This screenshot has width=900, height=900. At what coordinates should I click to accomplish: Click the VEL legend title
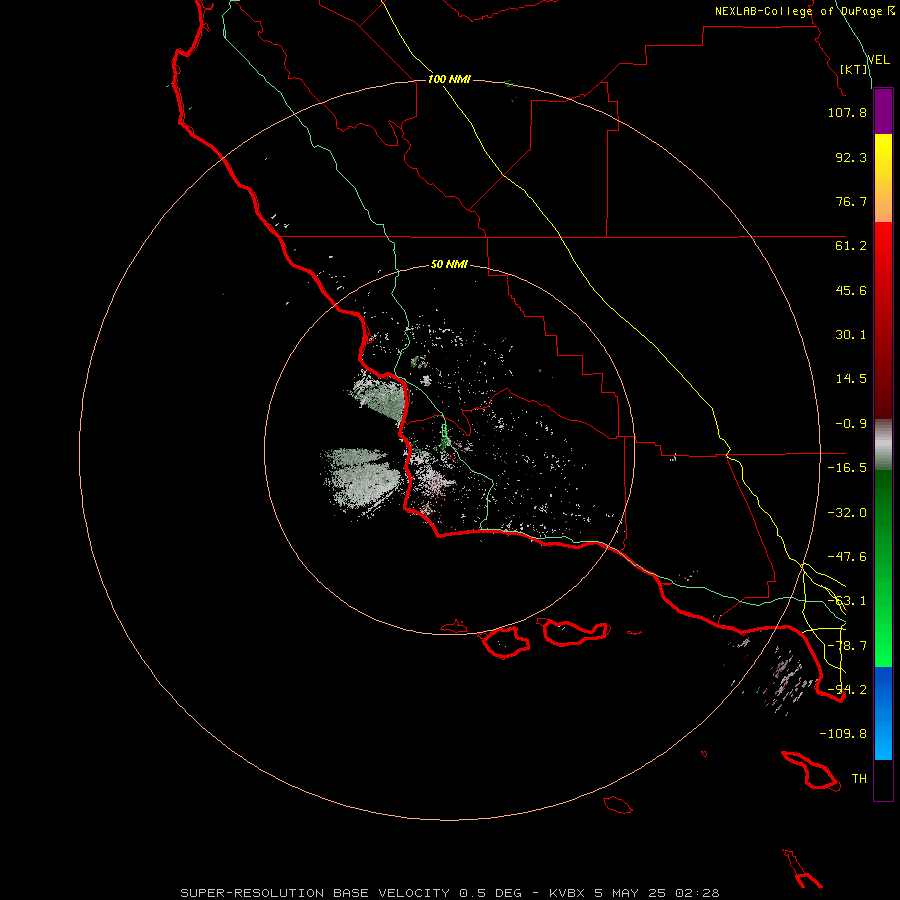[878, 59]
